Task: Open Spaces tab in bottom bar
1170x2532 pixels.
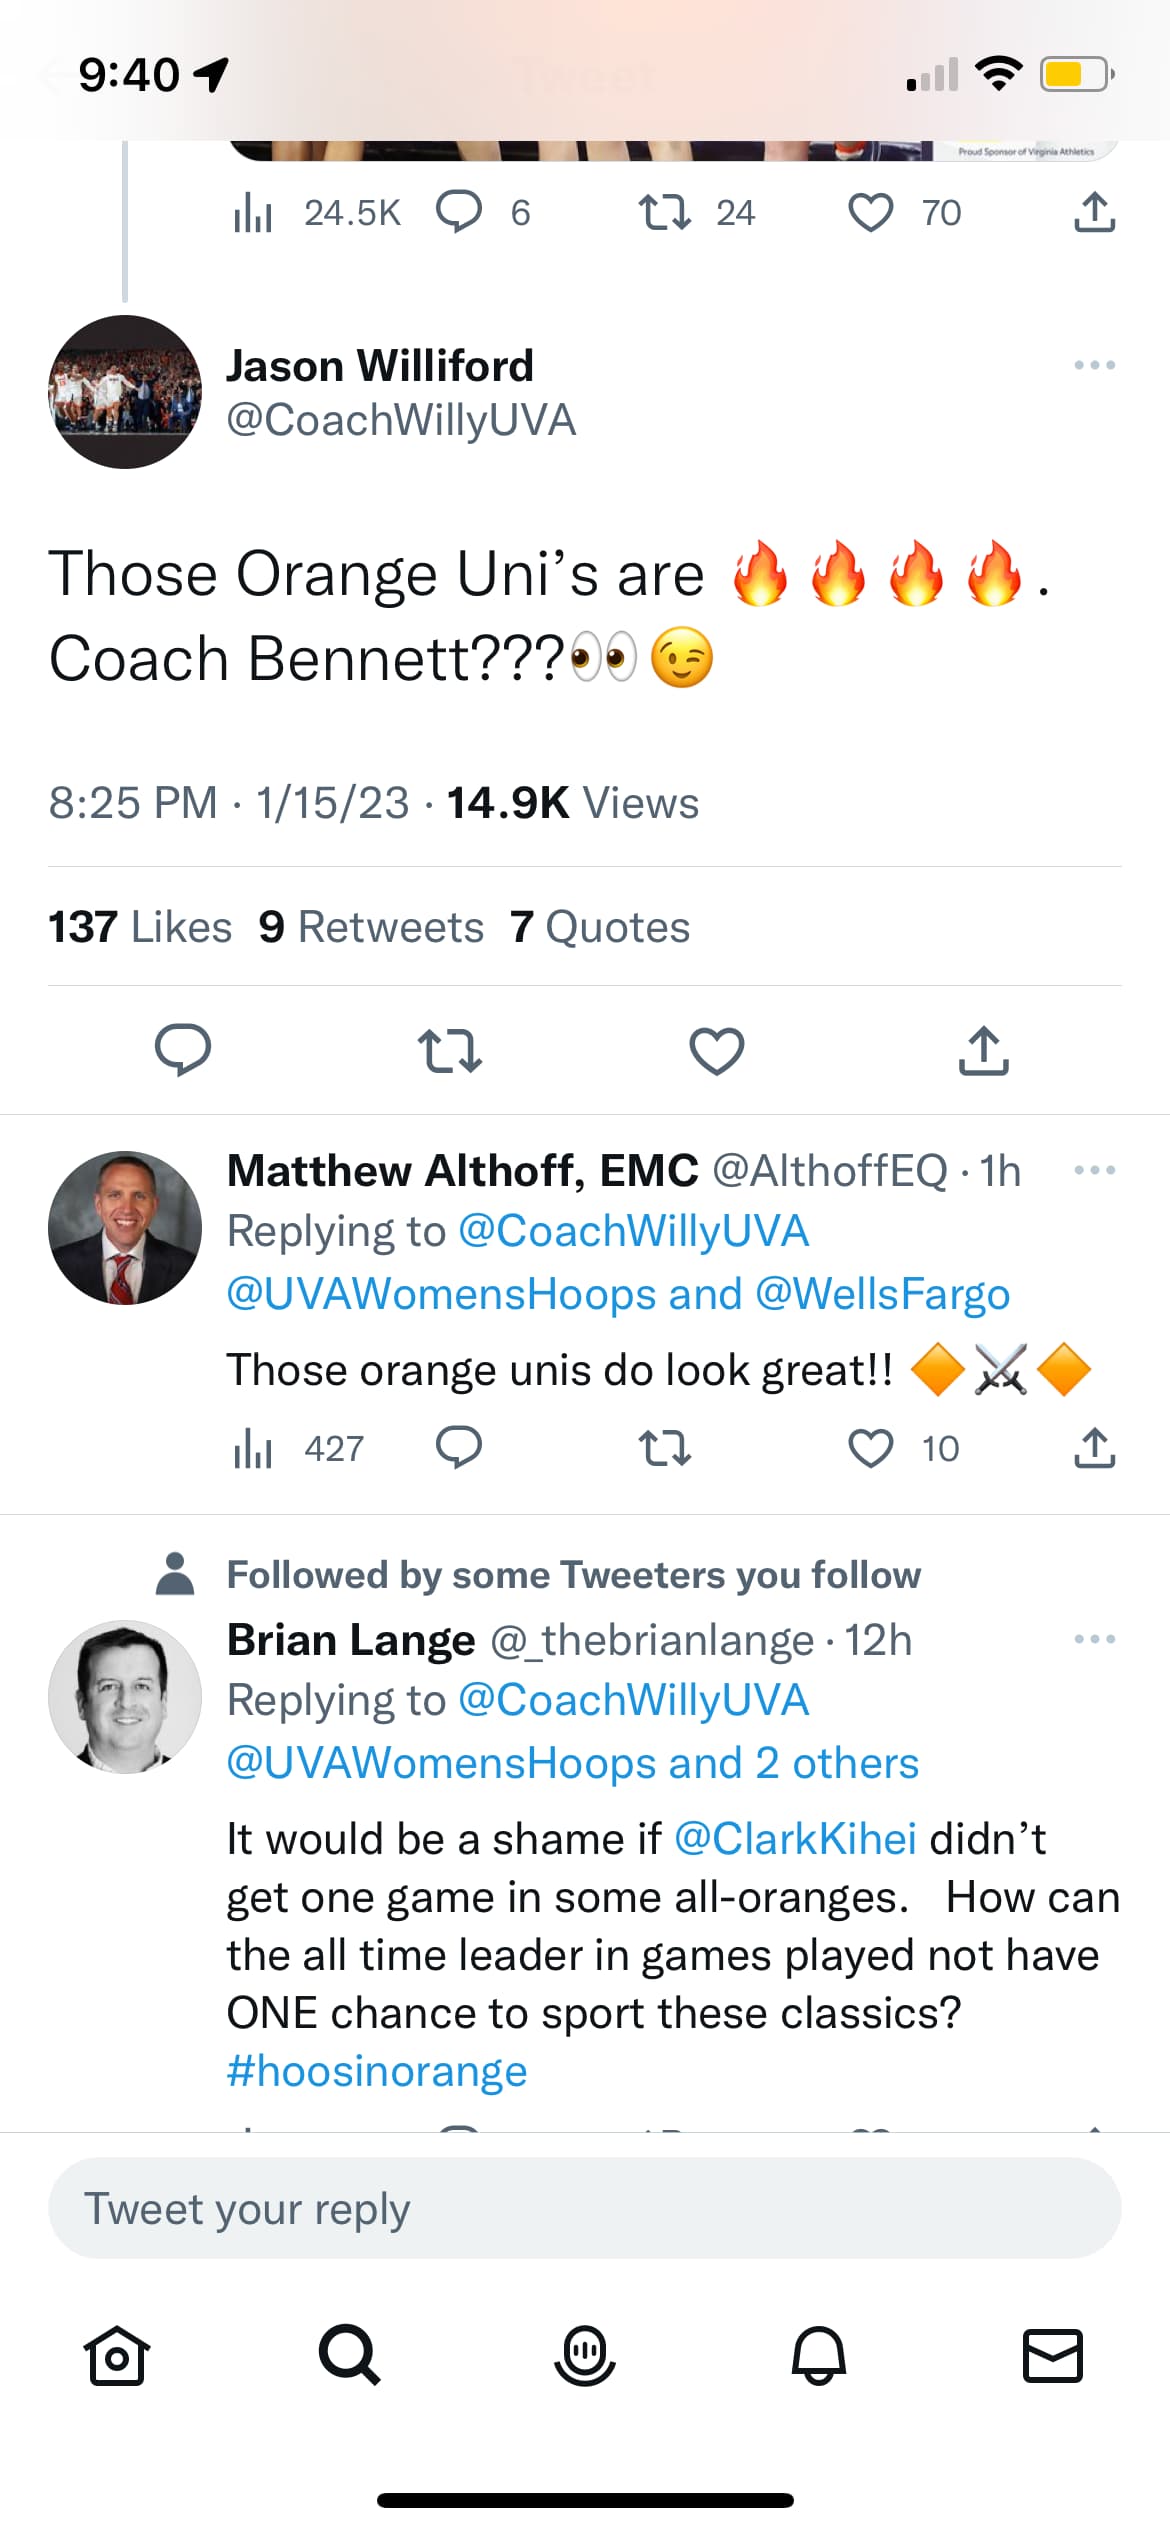Action: pyautogui.click(x=585, y=2355)
